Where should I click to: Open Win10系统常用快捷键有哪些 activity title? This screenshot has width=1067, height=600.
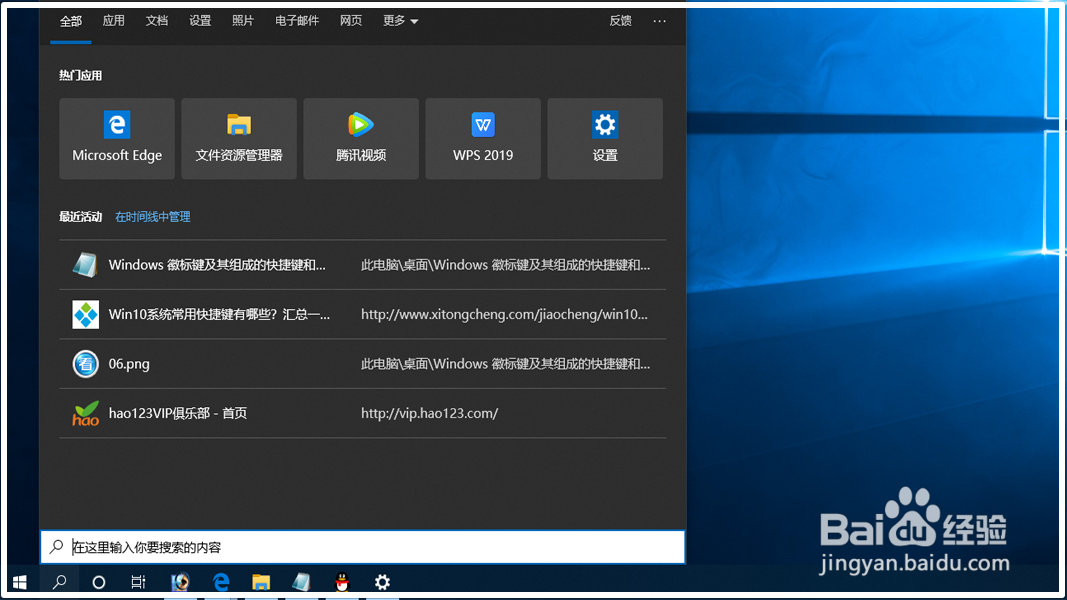coord(219,314)
